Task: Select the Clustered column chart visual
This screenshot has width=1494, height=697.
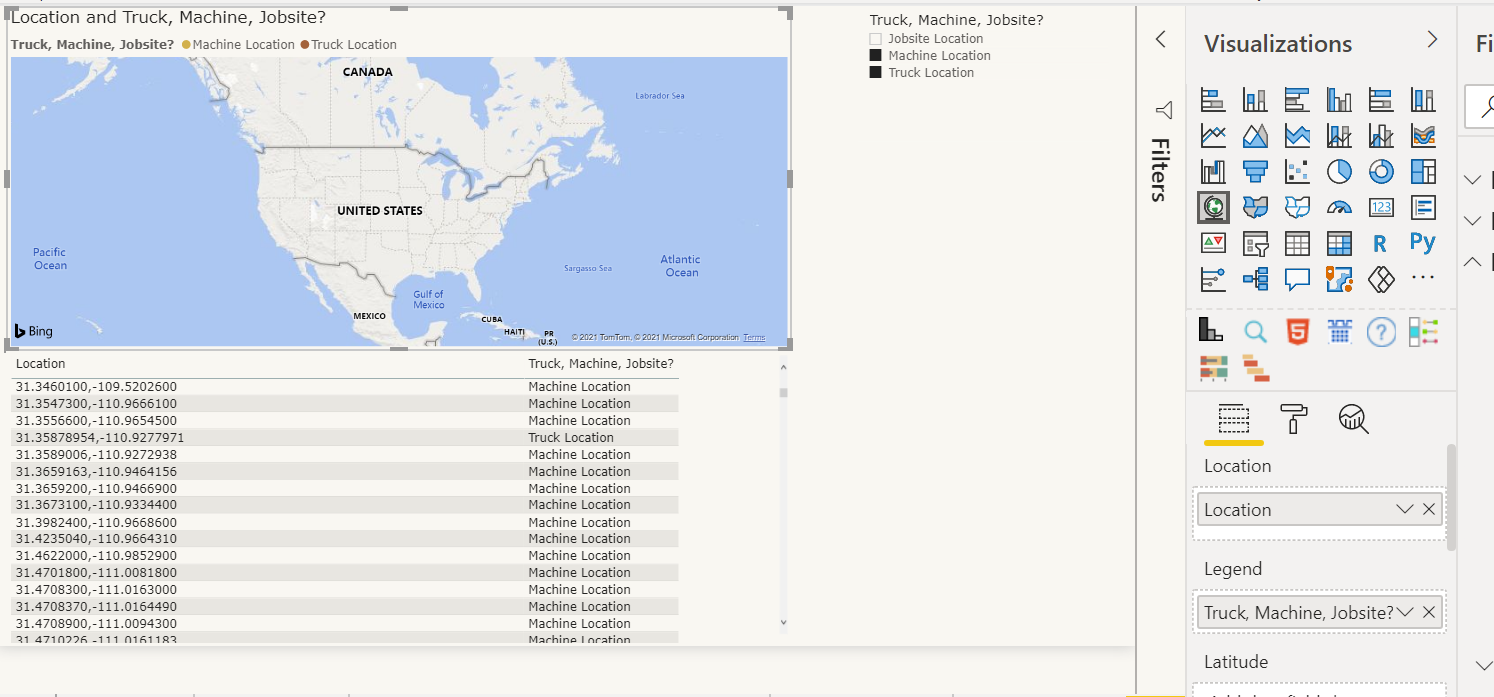Action: (x=1339, y=100)
